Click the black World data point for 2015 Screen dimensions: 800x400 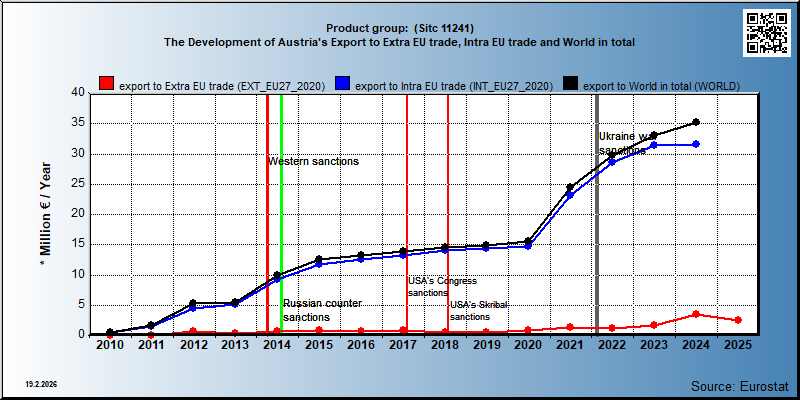[x=319, y=259]
